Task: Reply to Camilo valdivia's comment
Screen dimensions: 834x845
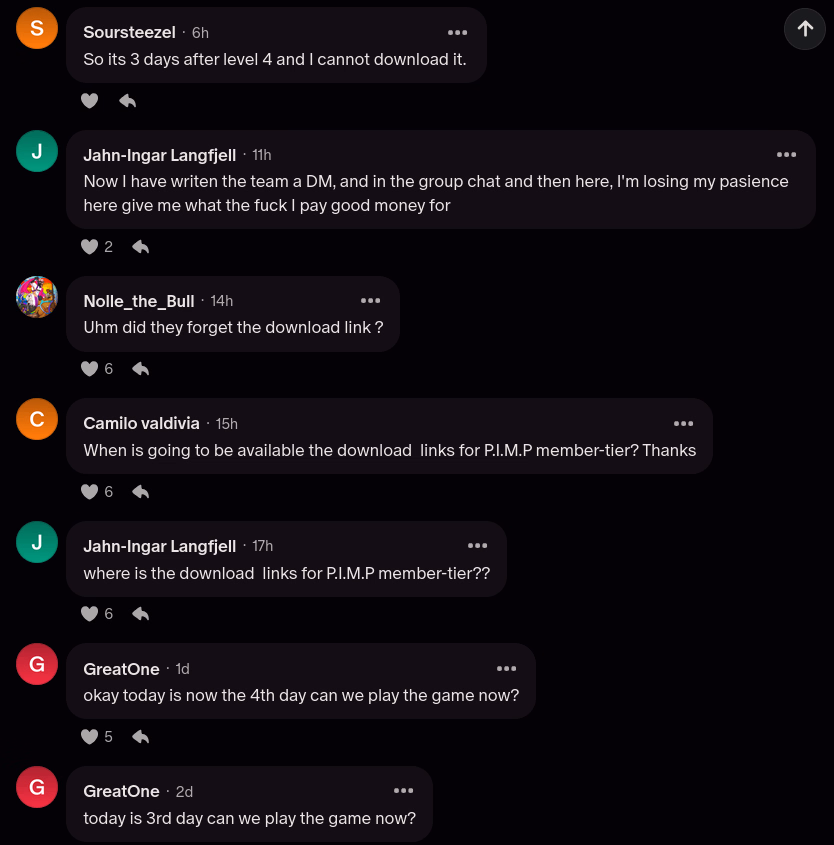Action: click(x=141, y=491)
